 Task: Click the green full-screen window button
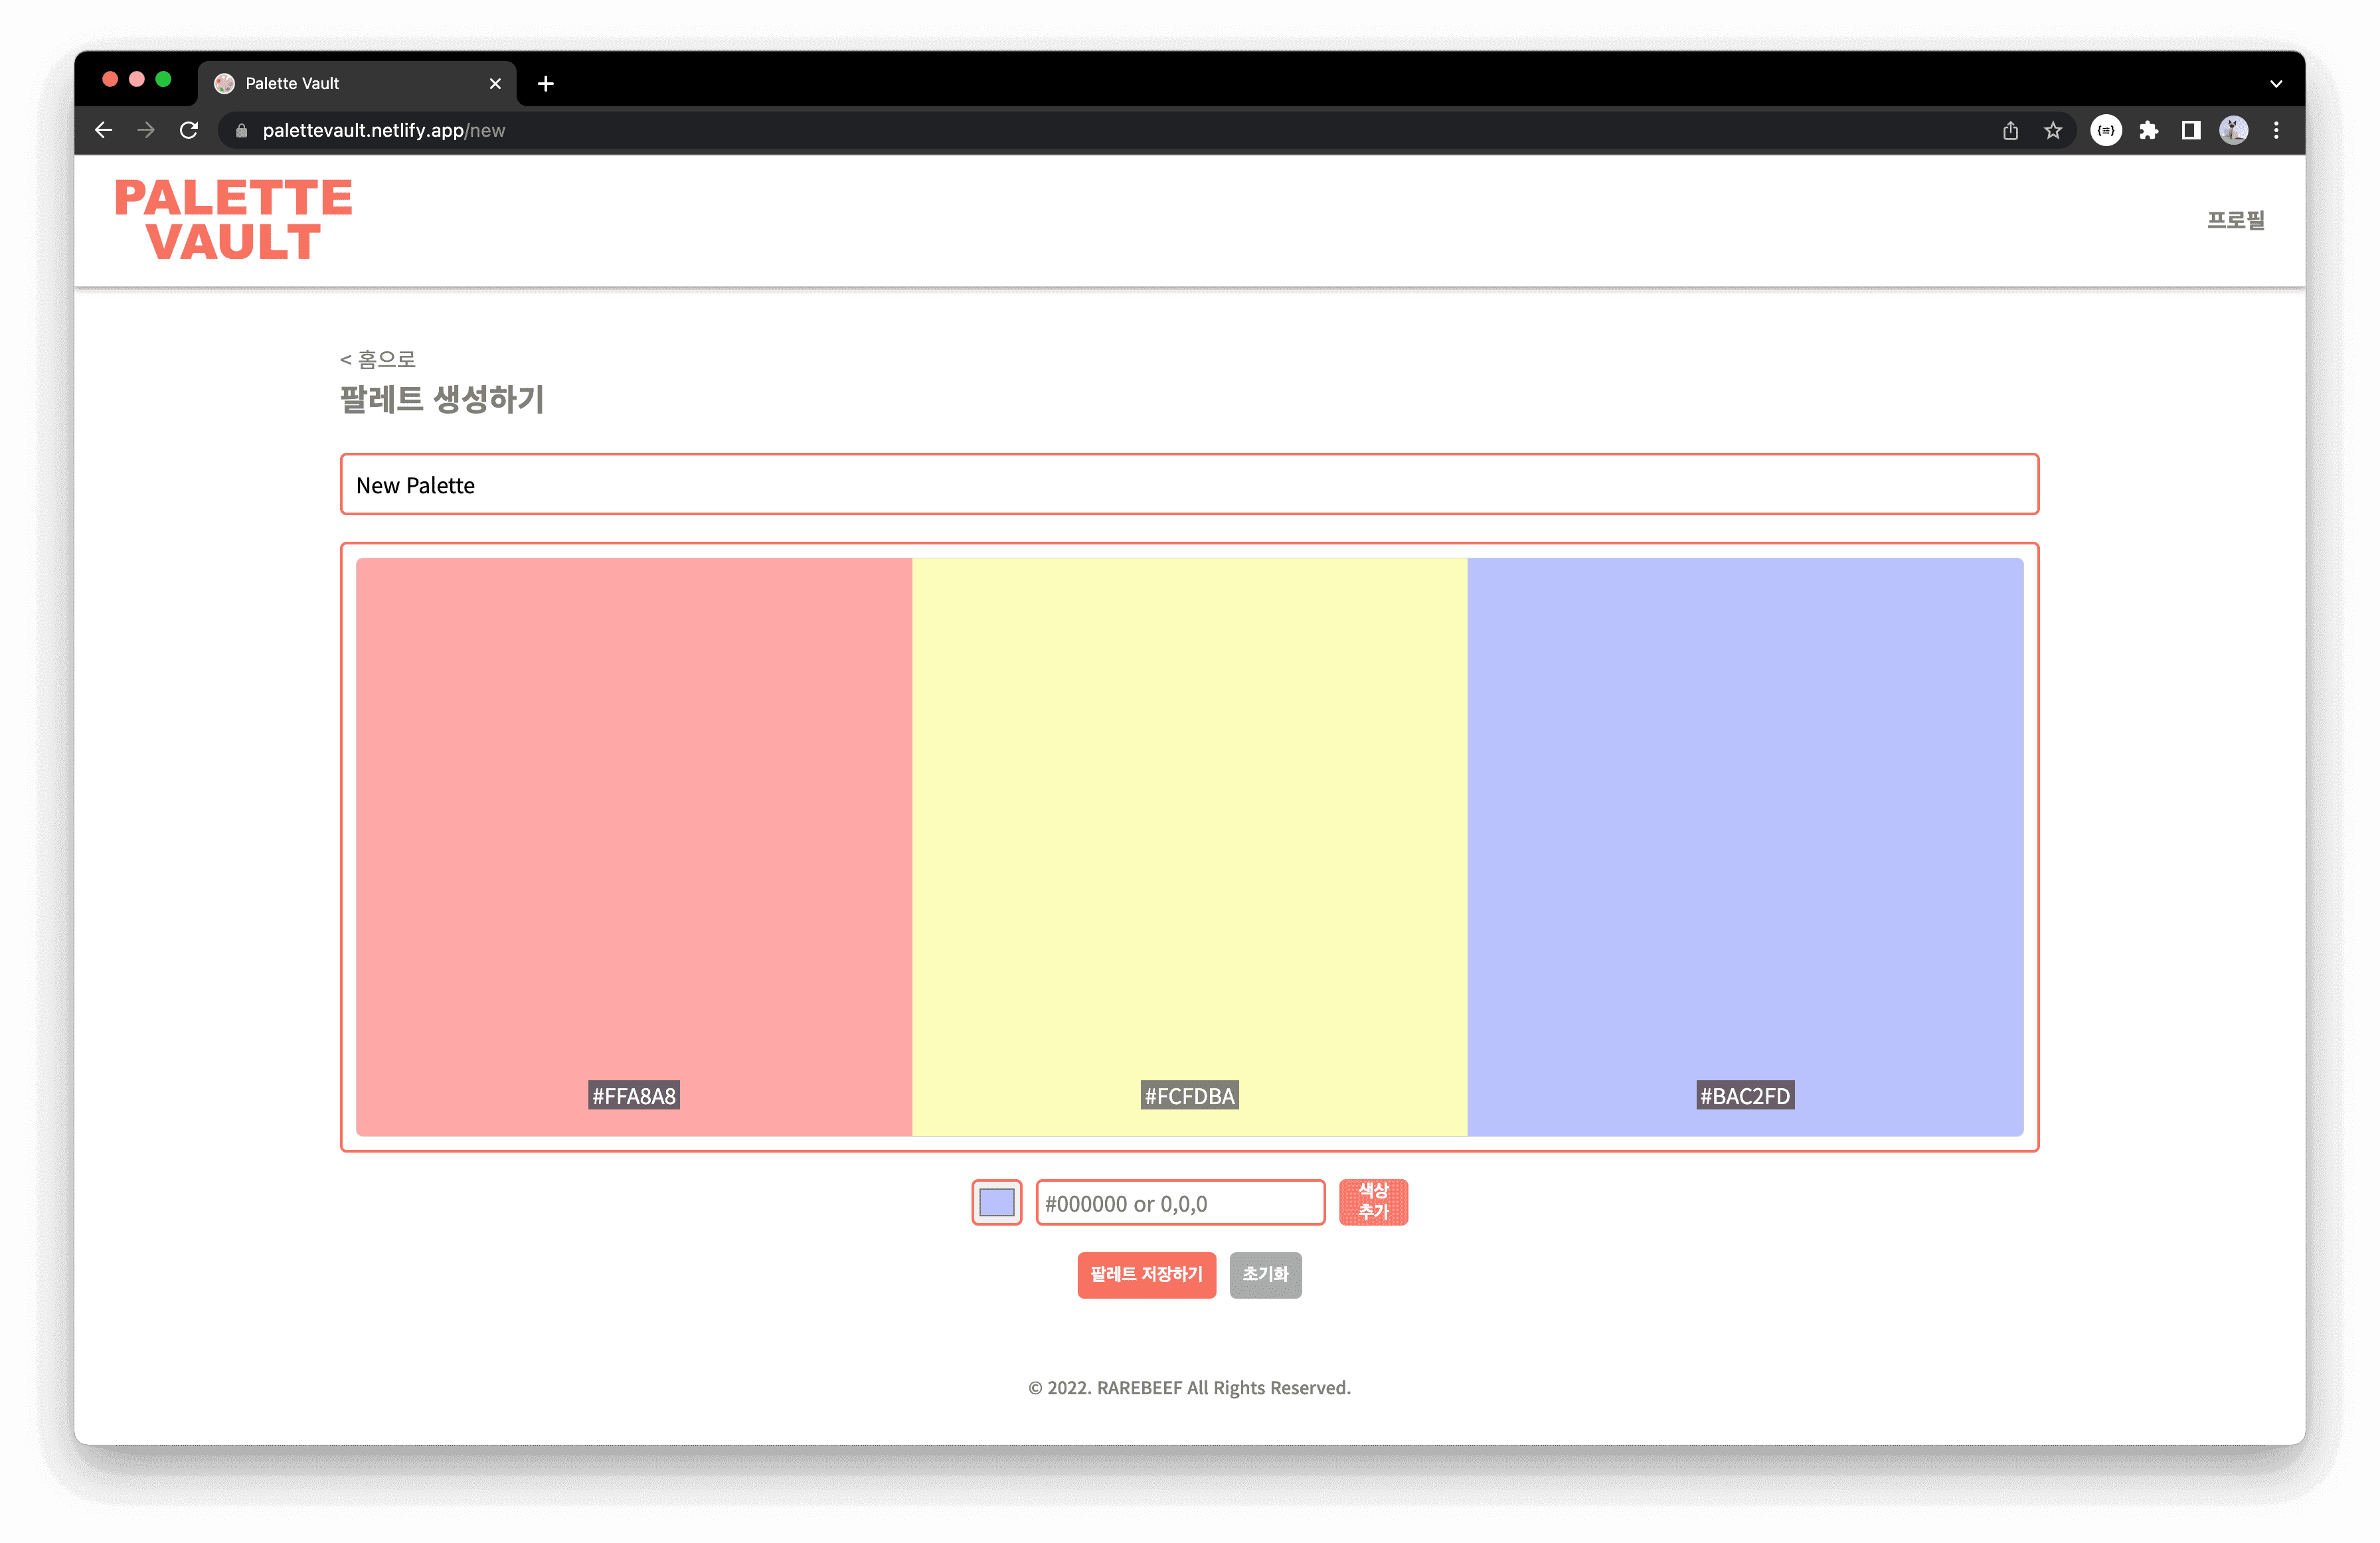[x=164, y=79]
